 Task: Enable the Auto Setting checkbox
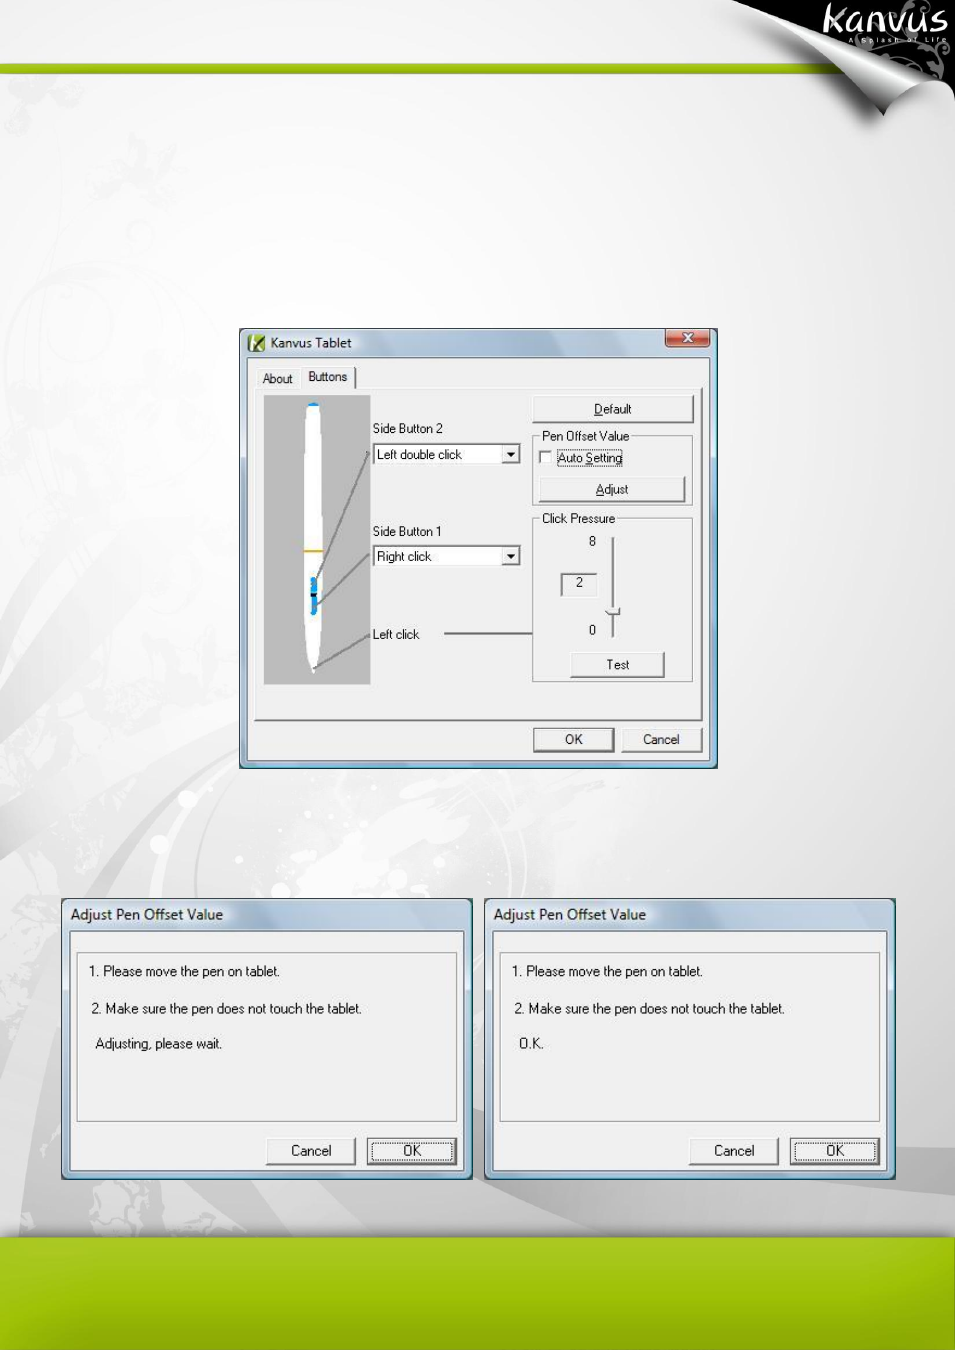point(545,458)
